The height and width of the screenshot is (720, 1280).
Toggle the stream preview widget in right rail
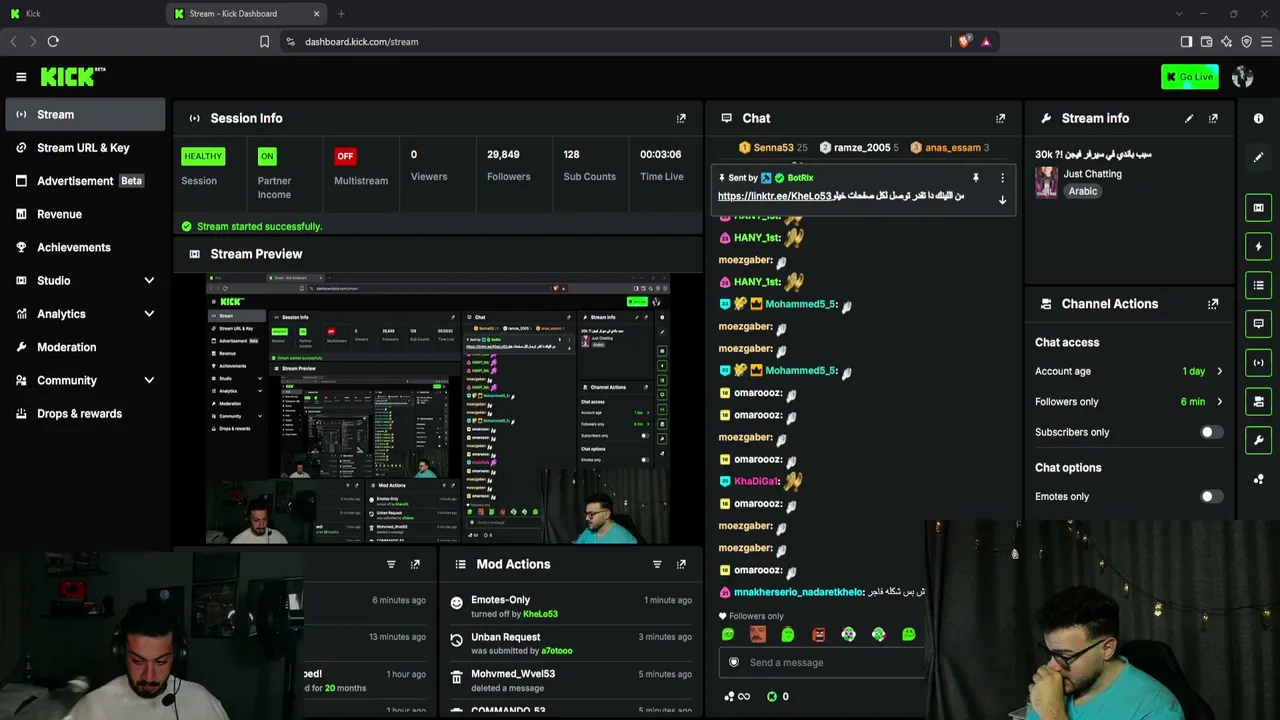tap(1259, 208)
